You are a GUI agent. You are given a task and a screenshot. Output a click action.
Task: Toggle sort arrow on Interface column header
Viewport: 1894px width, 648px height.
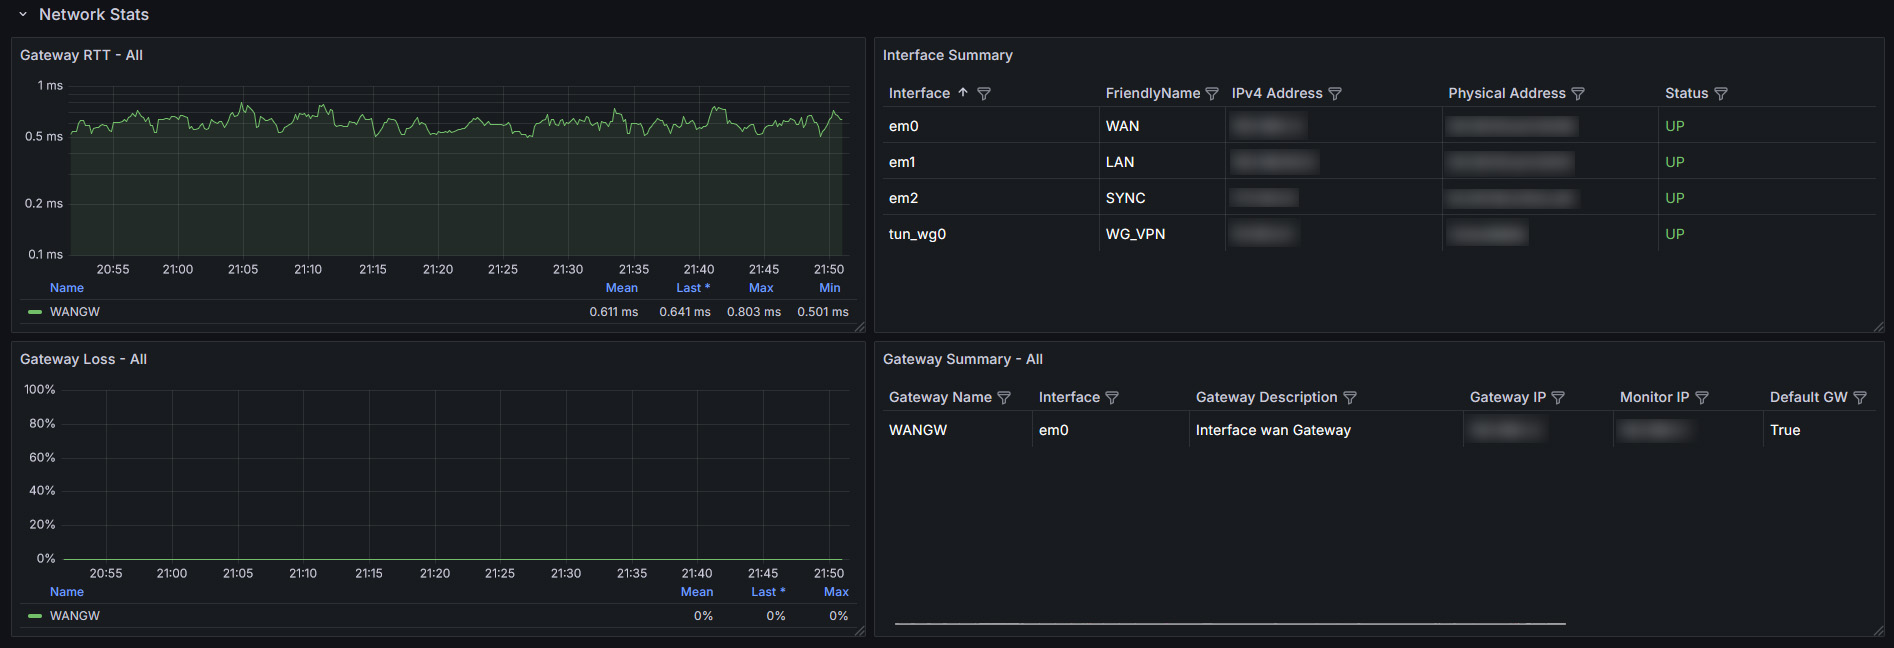click(x=963, y=92)
